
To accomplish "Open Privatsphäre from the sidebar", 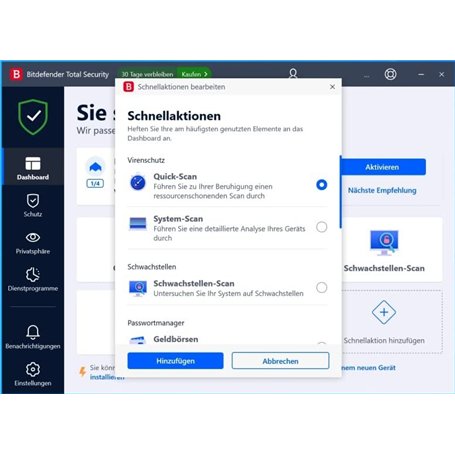I will (33, 242).
